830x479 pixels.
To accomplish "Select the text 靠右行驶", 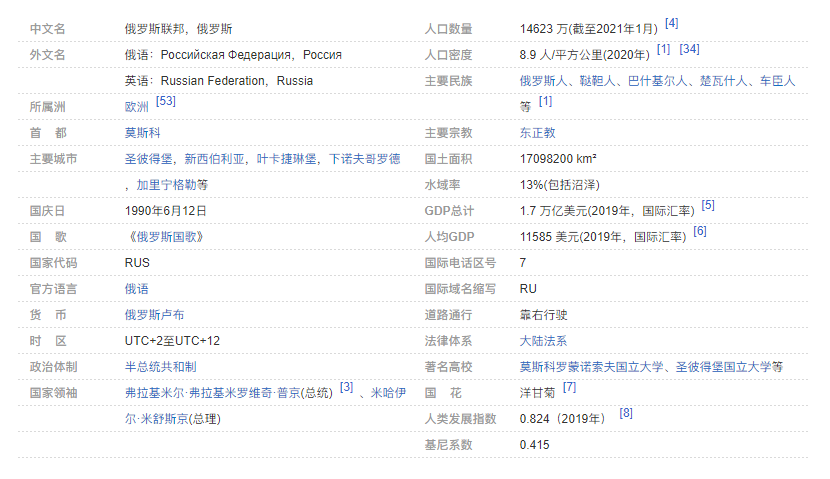I will click(543, 315).
